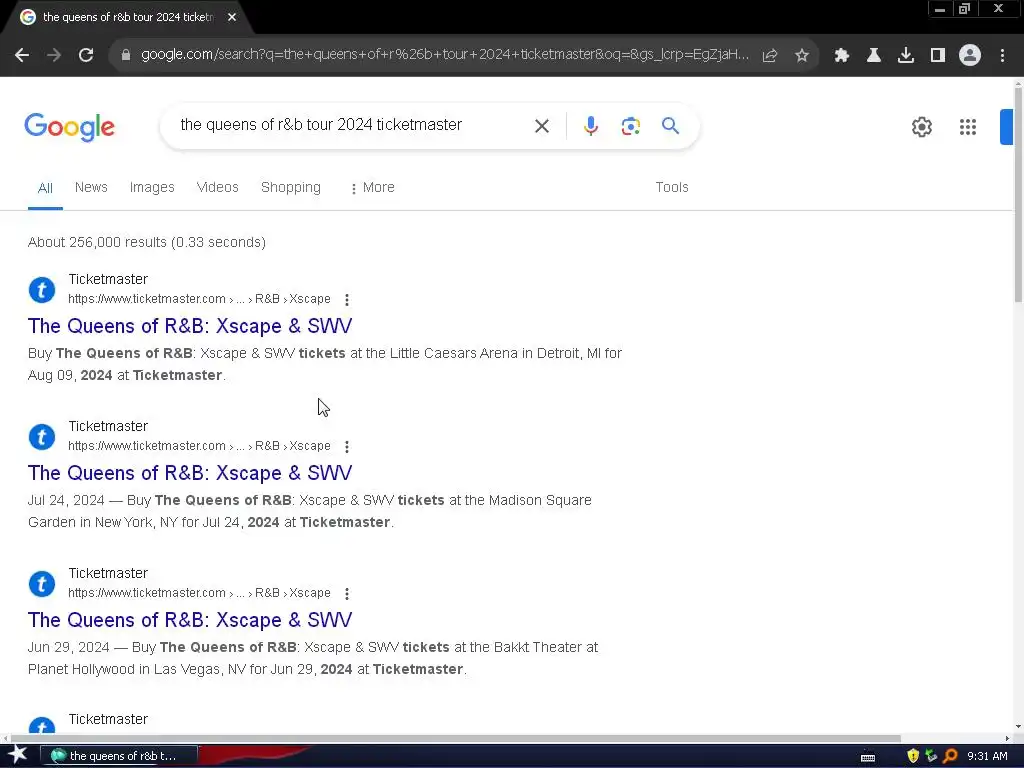This screenshot has width=1024, height=768.
Task: Click the browser forward arrow
Action: (x=54, y=56)
